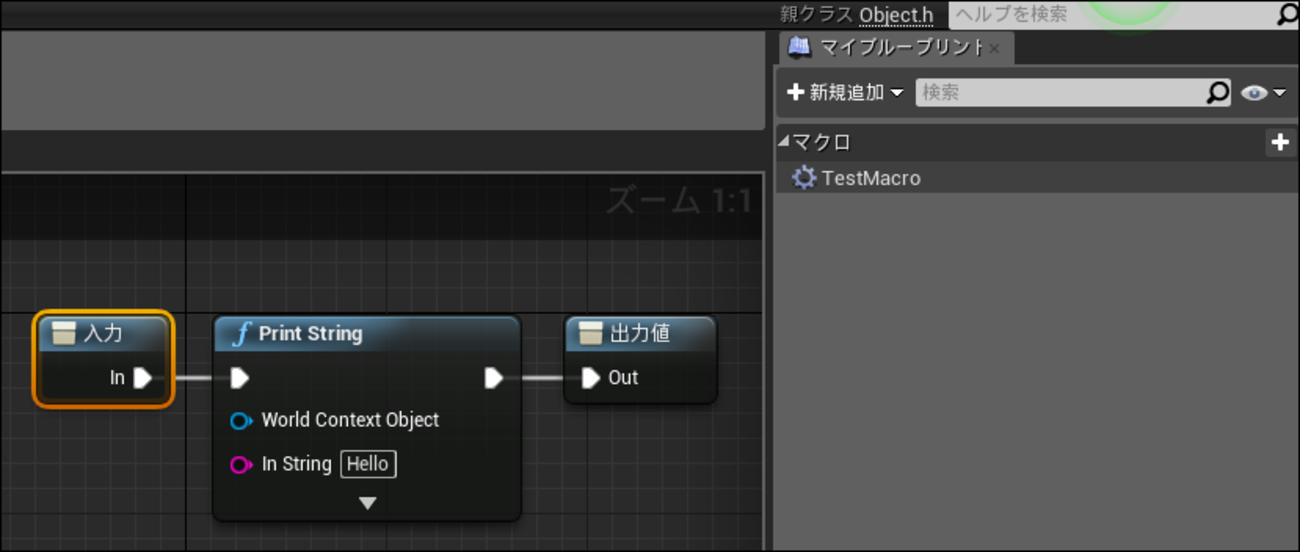The image size is (1300, 552).
Task: Close the マイブループリント tab
Action: click(994, 48)
